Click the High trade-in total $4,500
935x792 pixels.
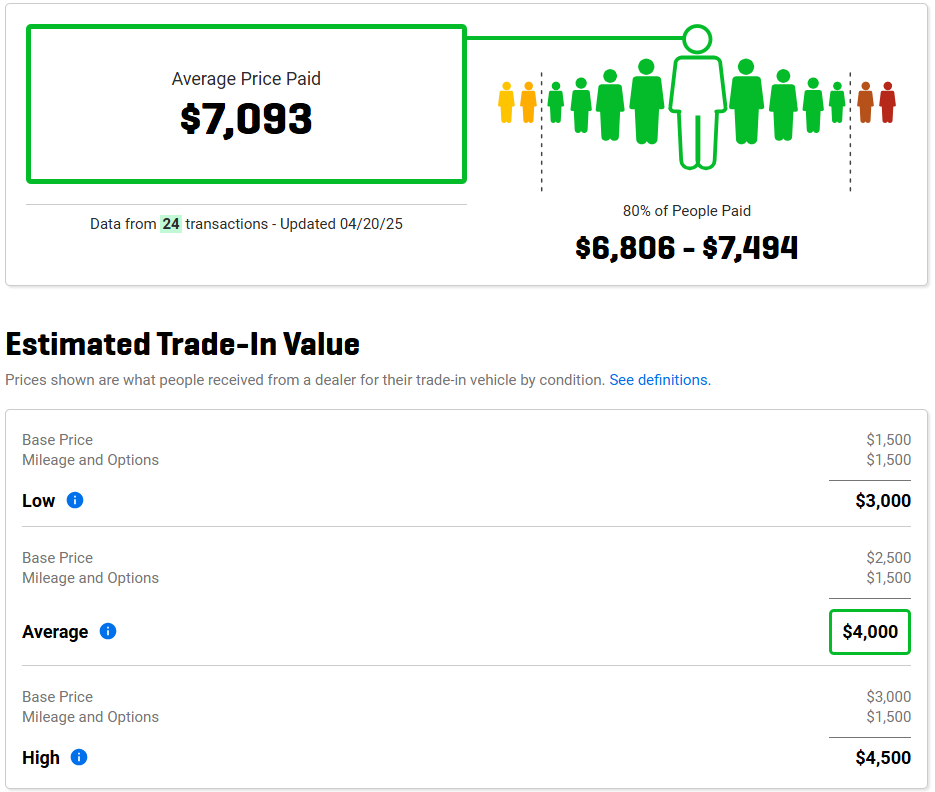883,758
